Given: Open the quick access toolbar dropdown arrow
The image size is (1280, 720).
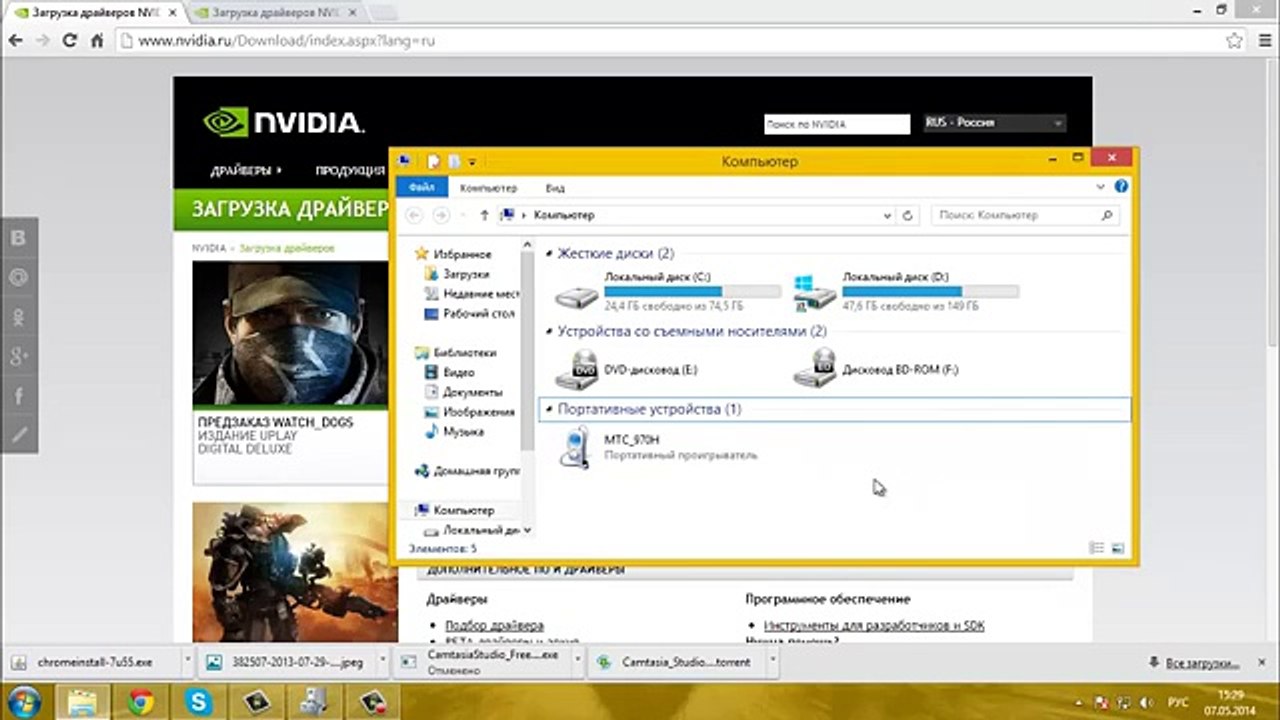Looking at the screenshot, I should tap(472, 161).
